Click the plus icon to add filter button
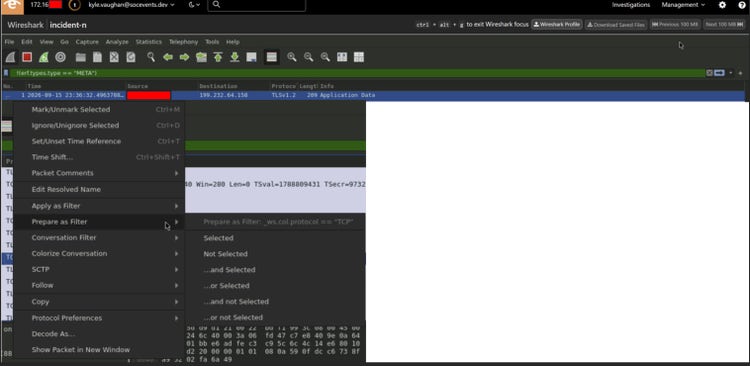Viewport: 750px width, 366px height. point(740,73)
